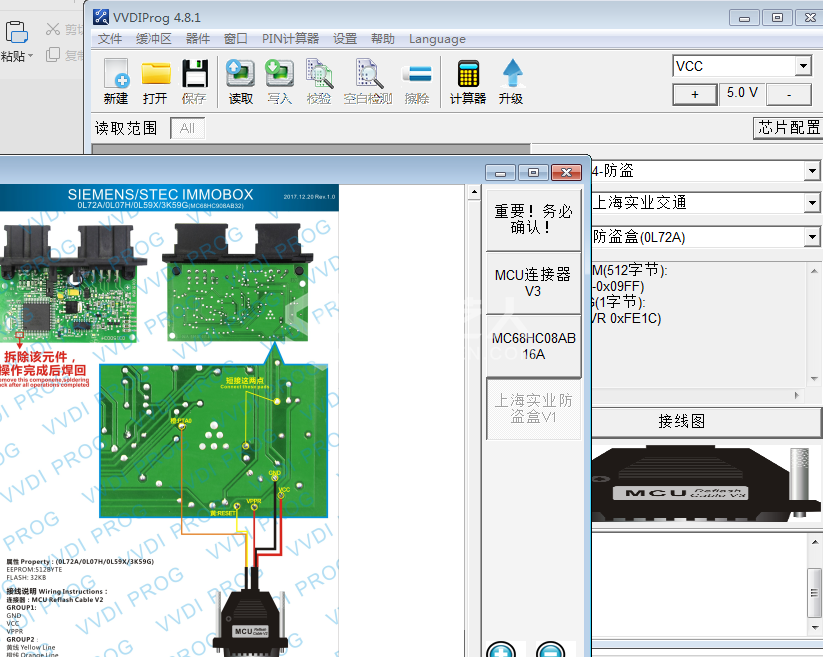This screenshot has width=823, height=657.
Task: Expand the VCC voltage dropdown
Action: [x=803, y=66]
